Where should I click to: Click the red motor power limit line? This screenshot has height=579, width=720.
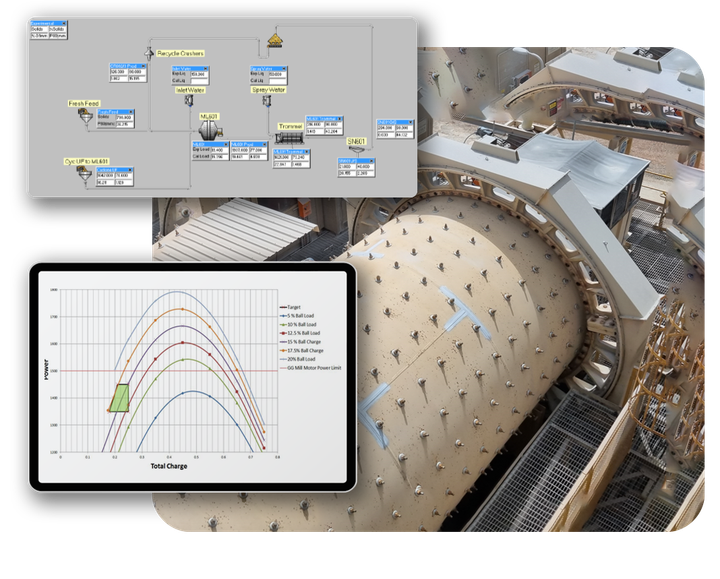[169, 371]
